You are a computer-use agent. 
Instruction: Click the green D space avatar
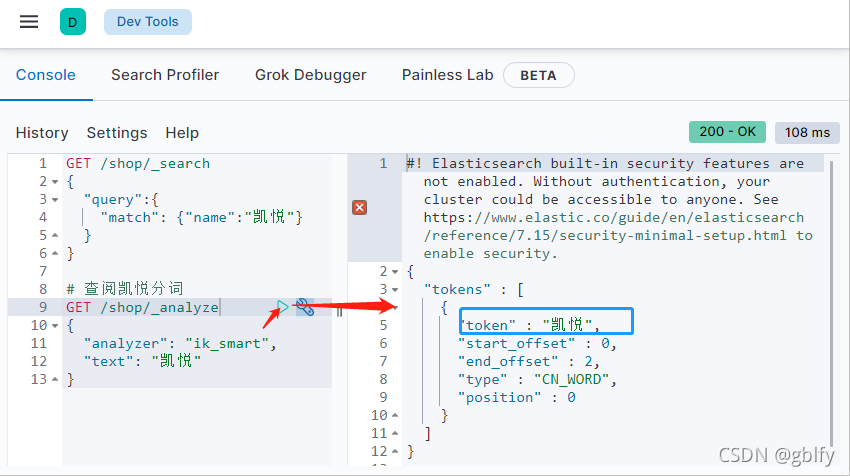point(73,22)
